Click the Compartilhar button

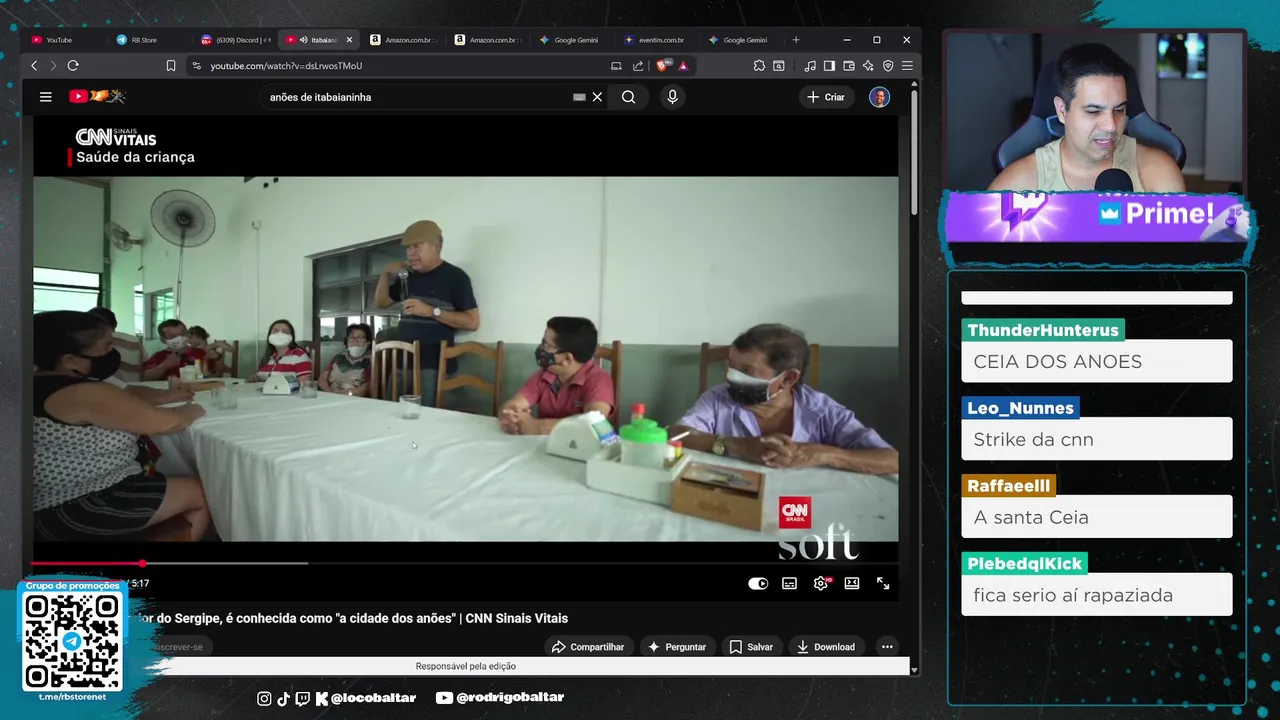(588, 647)
